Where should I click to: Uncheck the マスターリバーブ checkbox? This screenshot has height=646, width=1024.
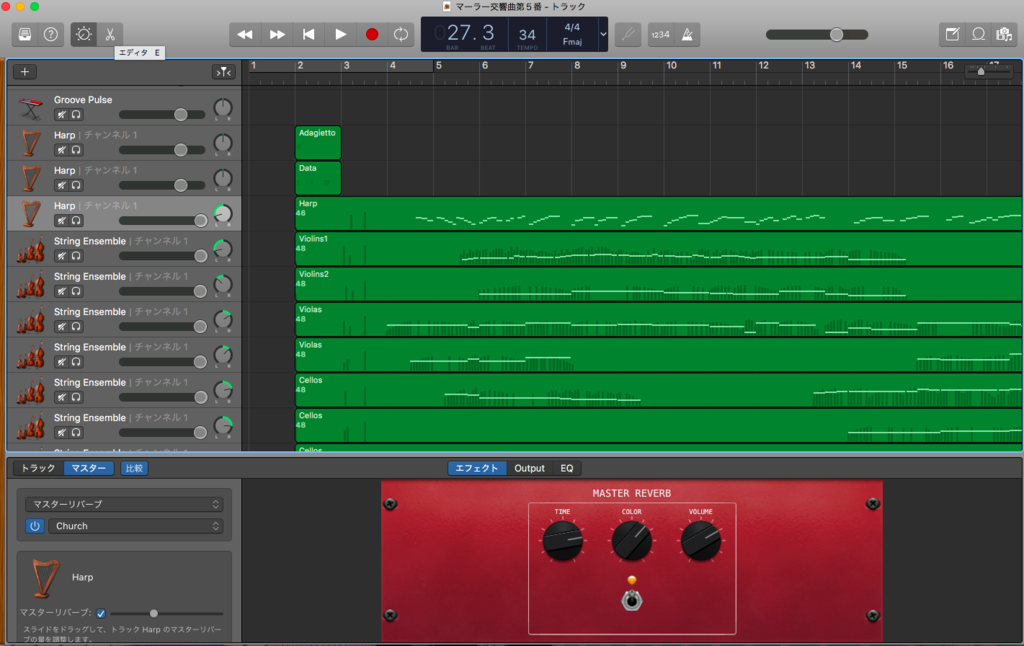tap(101, 613)
